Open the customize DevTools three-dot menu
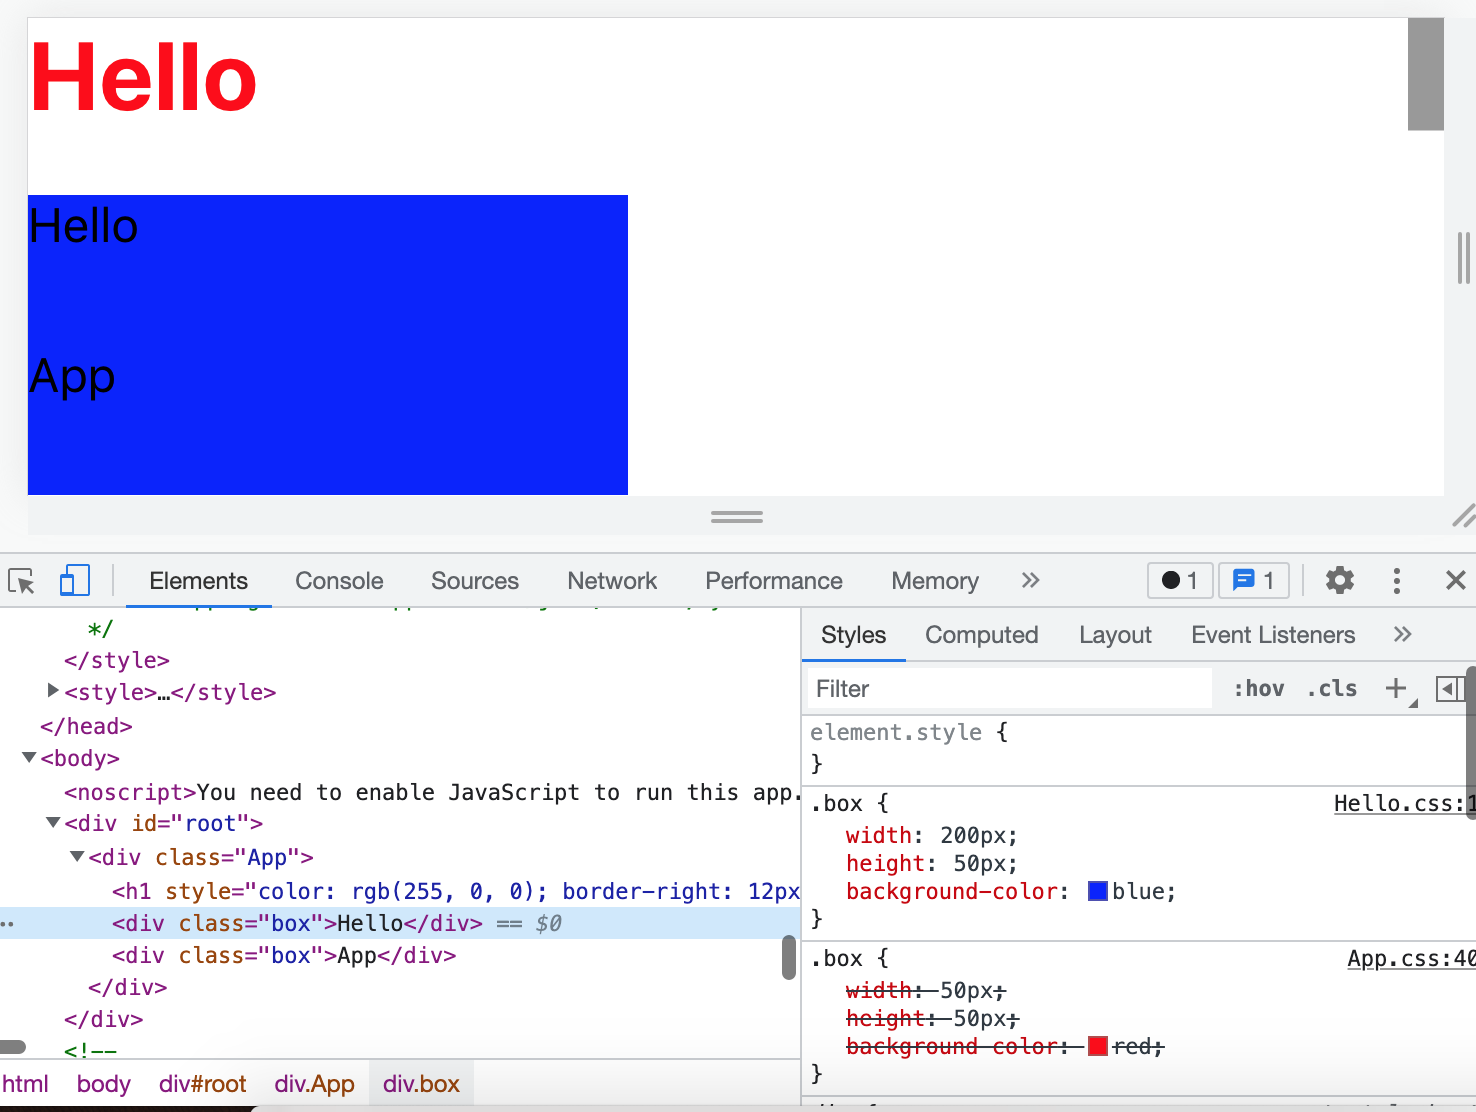The image size is (1476, 1112). (1396, 580)
